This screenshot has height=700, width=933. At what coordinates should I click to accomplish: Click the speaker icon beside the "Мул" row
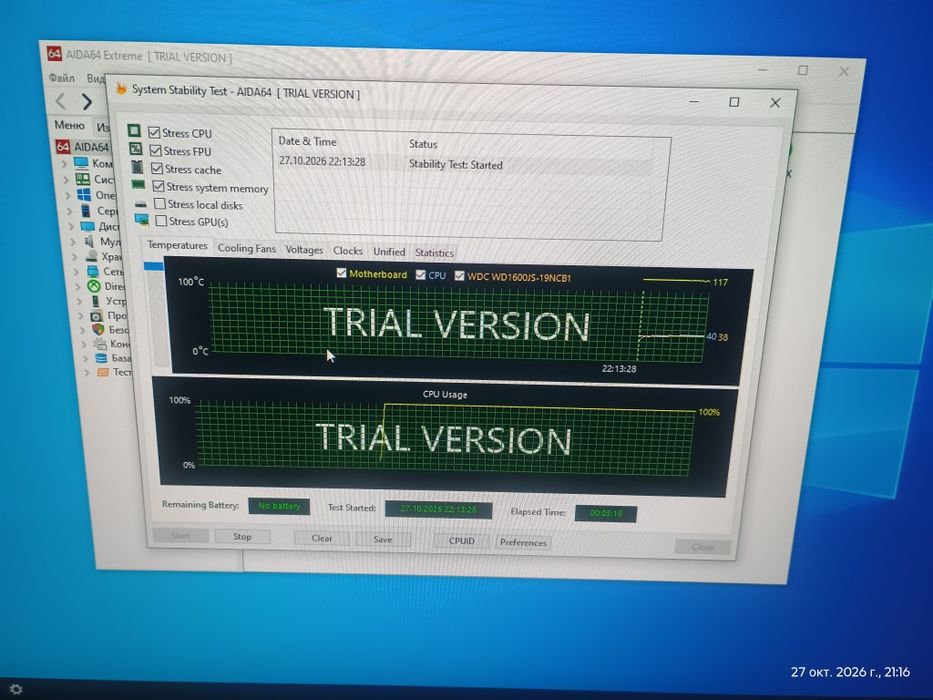[89, 241]
